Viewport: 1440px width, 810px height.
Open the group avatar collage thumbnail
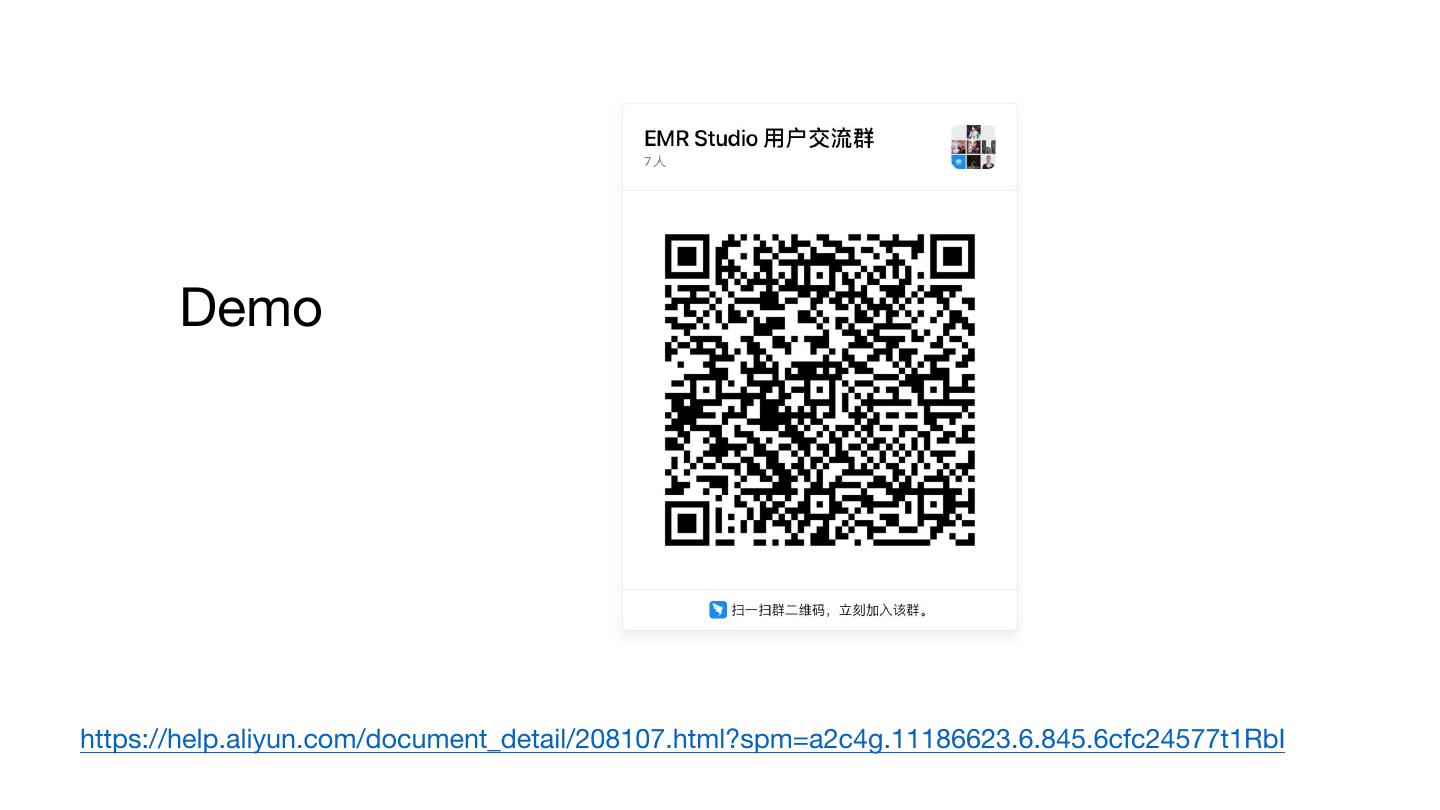tap(973, 147)
